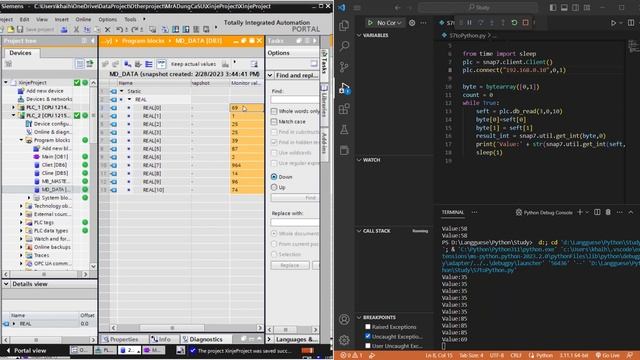Split the terminal panel

coord(597,212)
